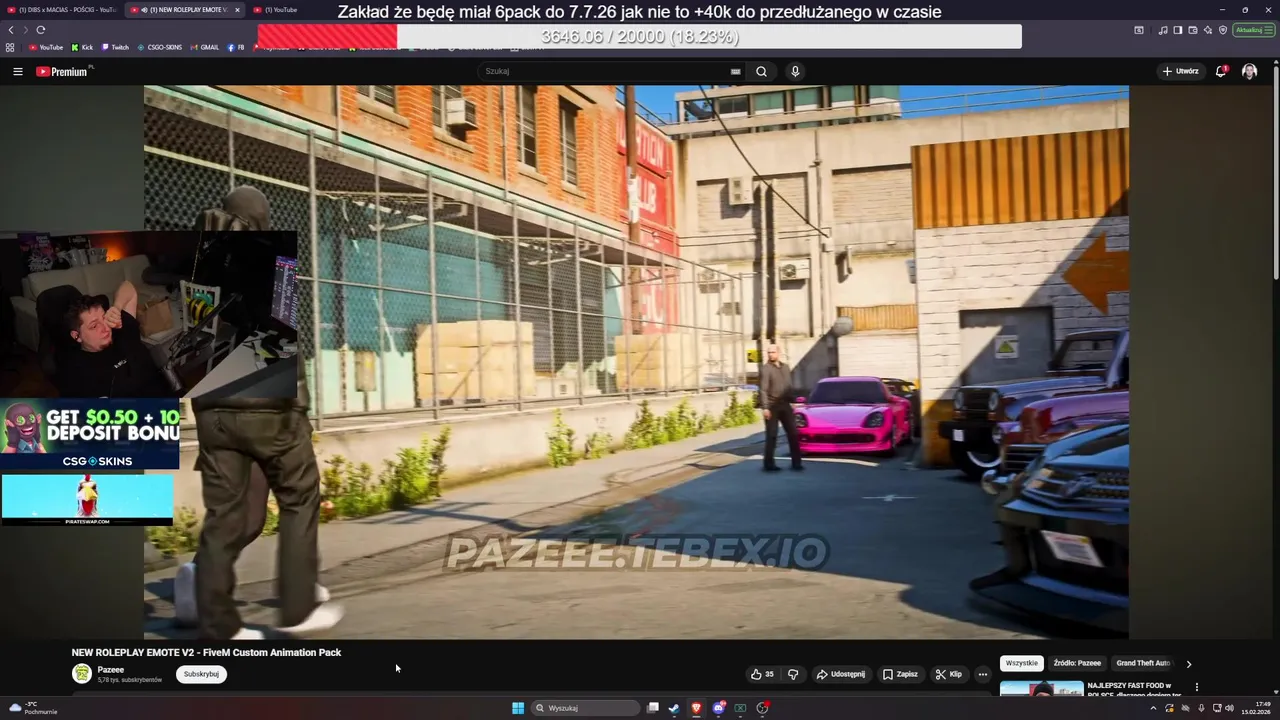This screenshot has width=1280, height=720.
Task: Click the Windows taskbar Wyszukaj search box
Action: [x=585, y=708]
